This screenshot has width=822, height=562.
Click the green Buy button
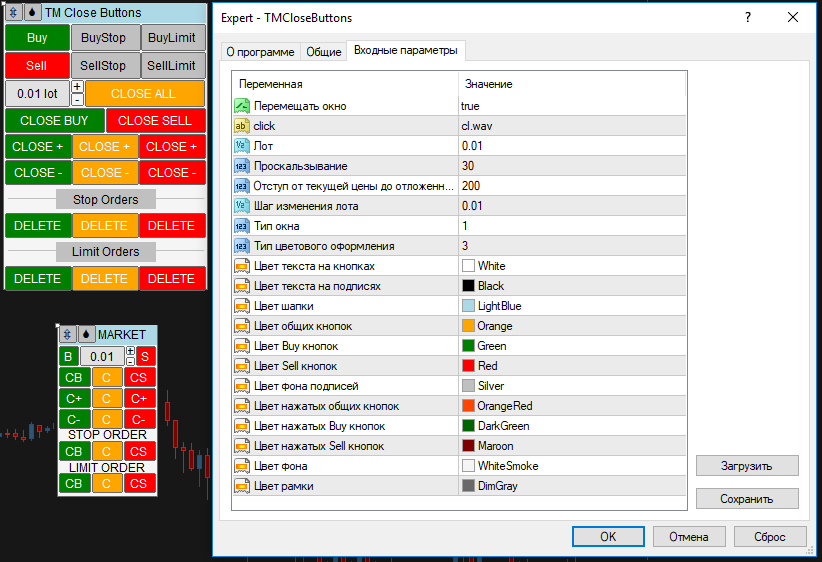[37, 38]
